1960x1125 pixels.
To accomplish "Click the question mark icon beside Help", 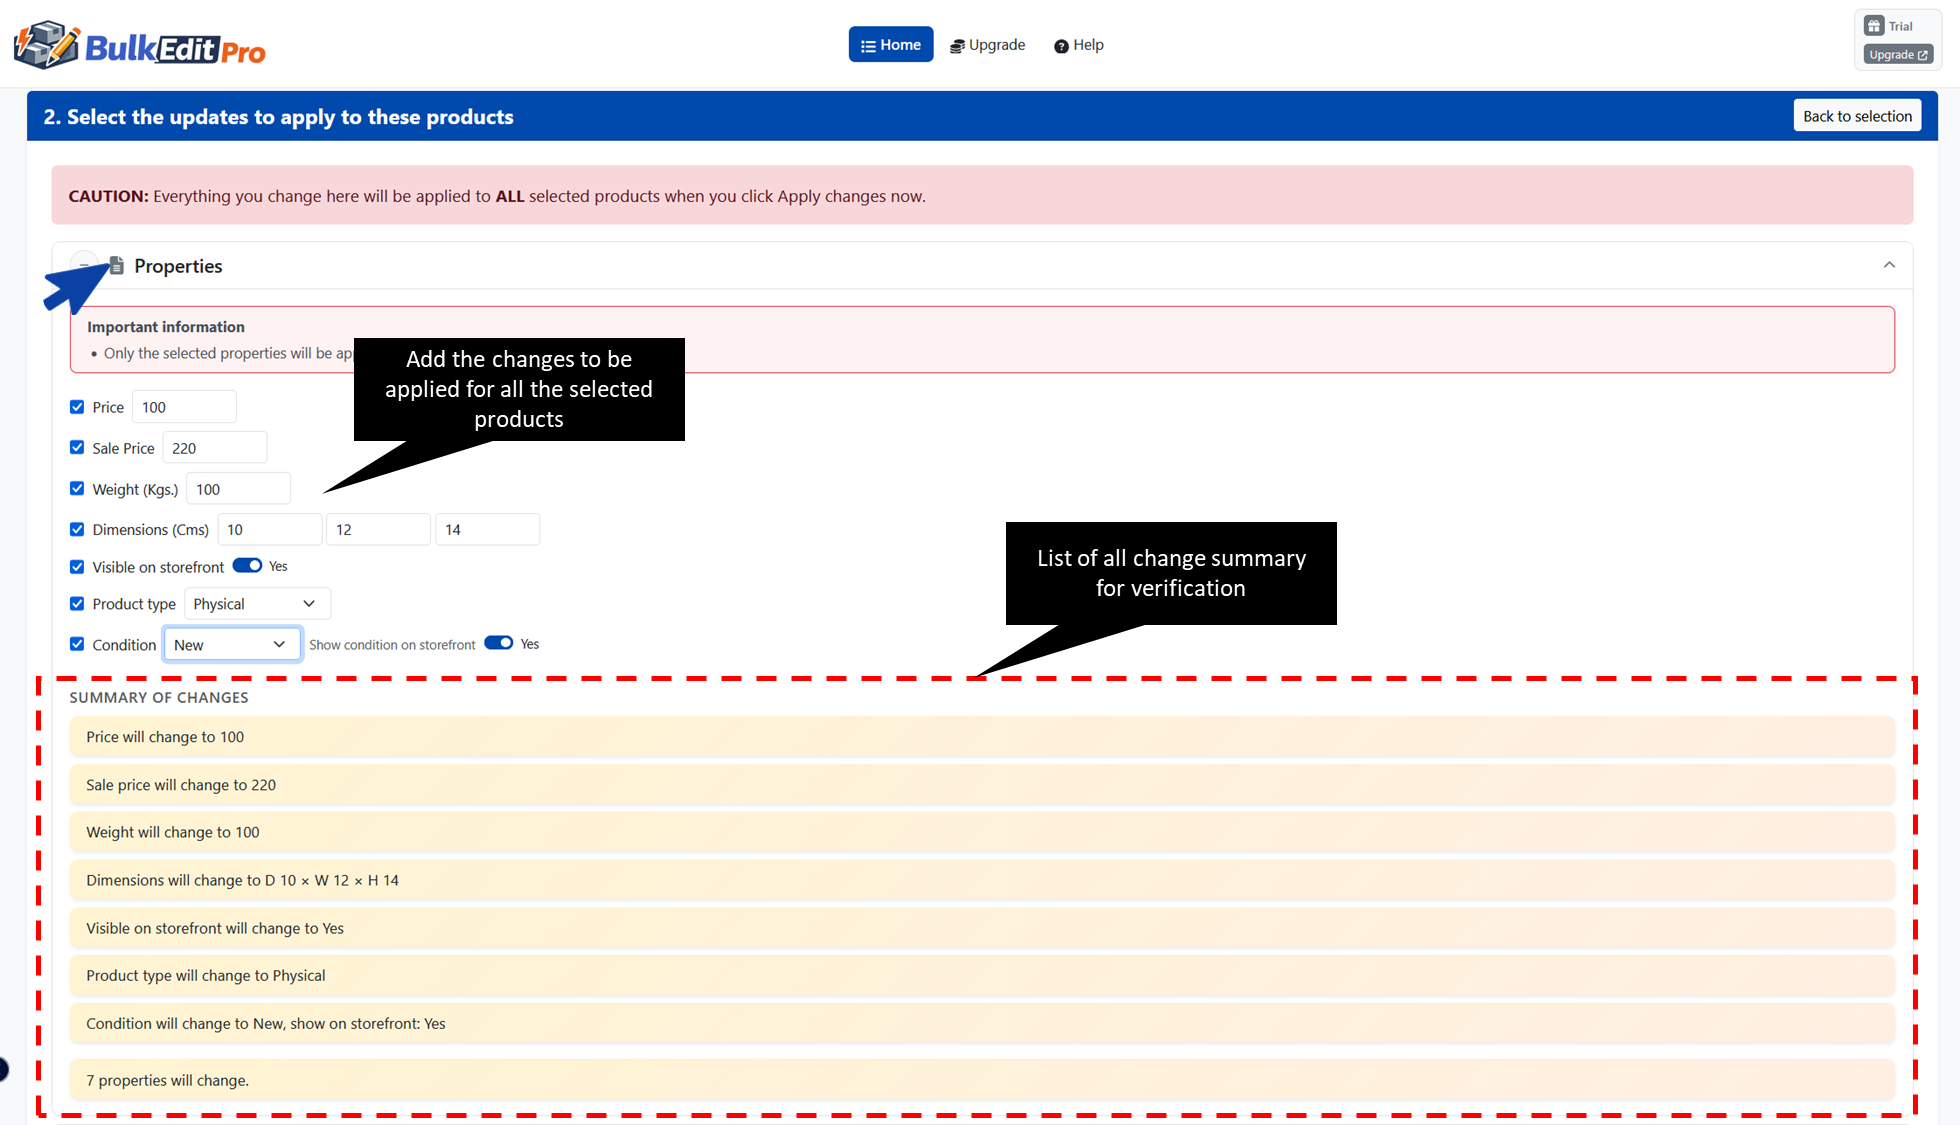I will point(1061,45).
